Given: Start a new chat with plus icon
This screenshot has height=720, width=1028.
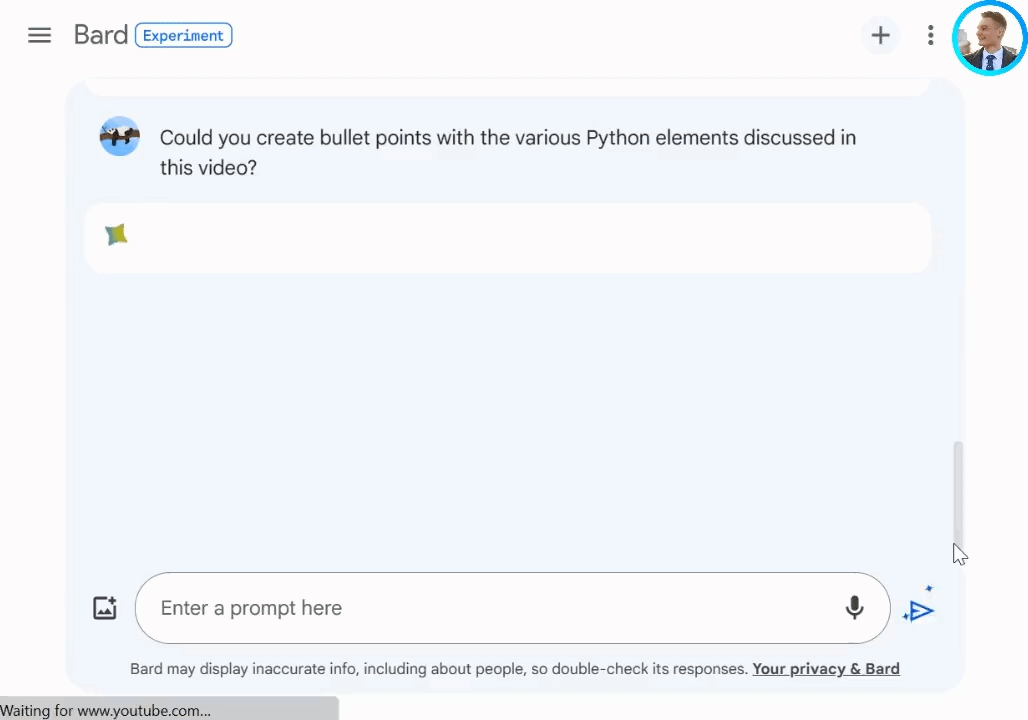Looking at the screenshot, I should [x=880, y=35].
